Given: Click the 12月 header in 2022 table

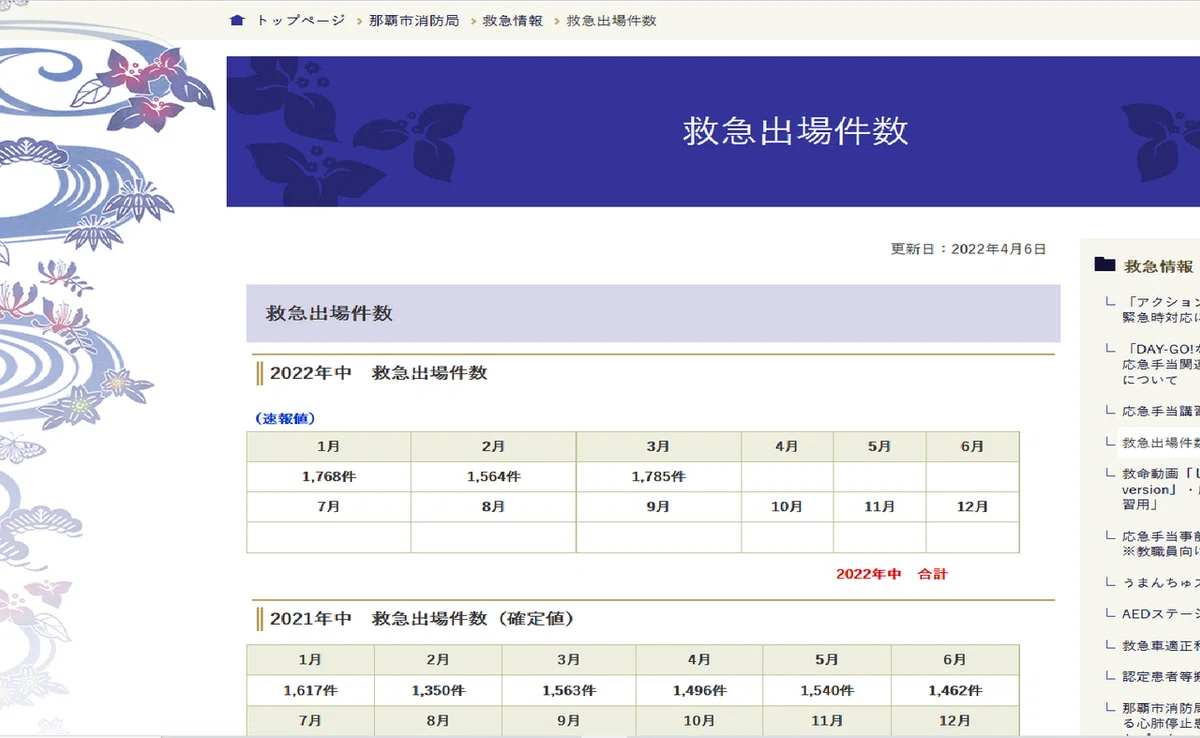Looking at the screenshot, I should point(972,507).
